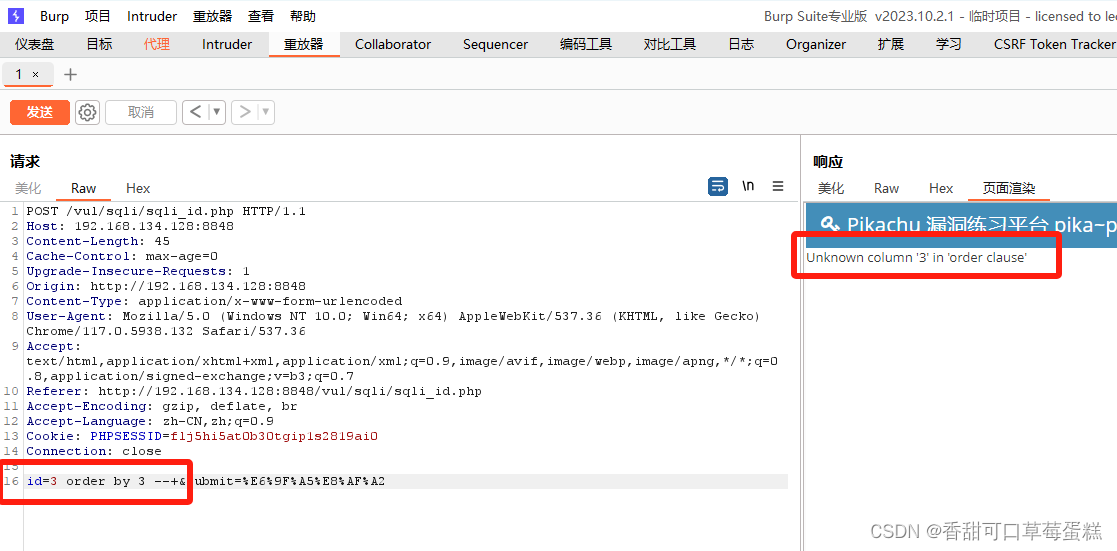Switch to the CSRF Token Tracker tab
The width and height of the screenshot is (1117, 551).
tap(1053, 44)
